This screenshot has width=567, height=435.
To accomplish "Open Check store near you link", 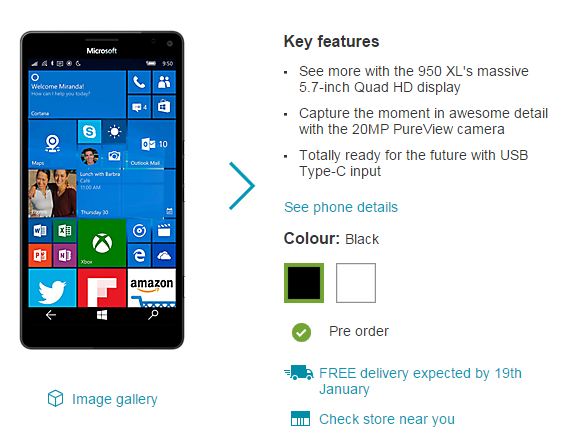I will (x=387, y=419).
